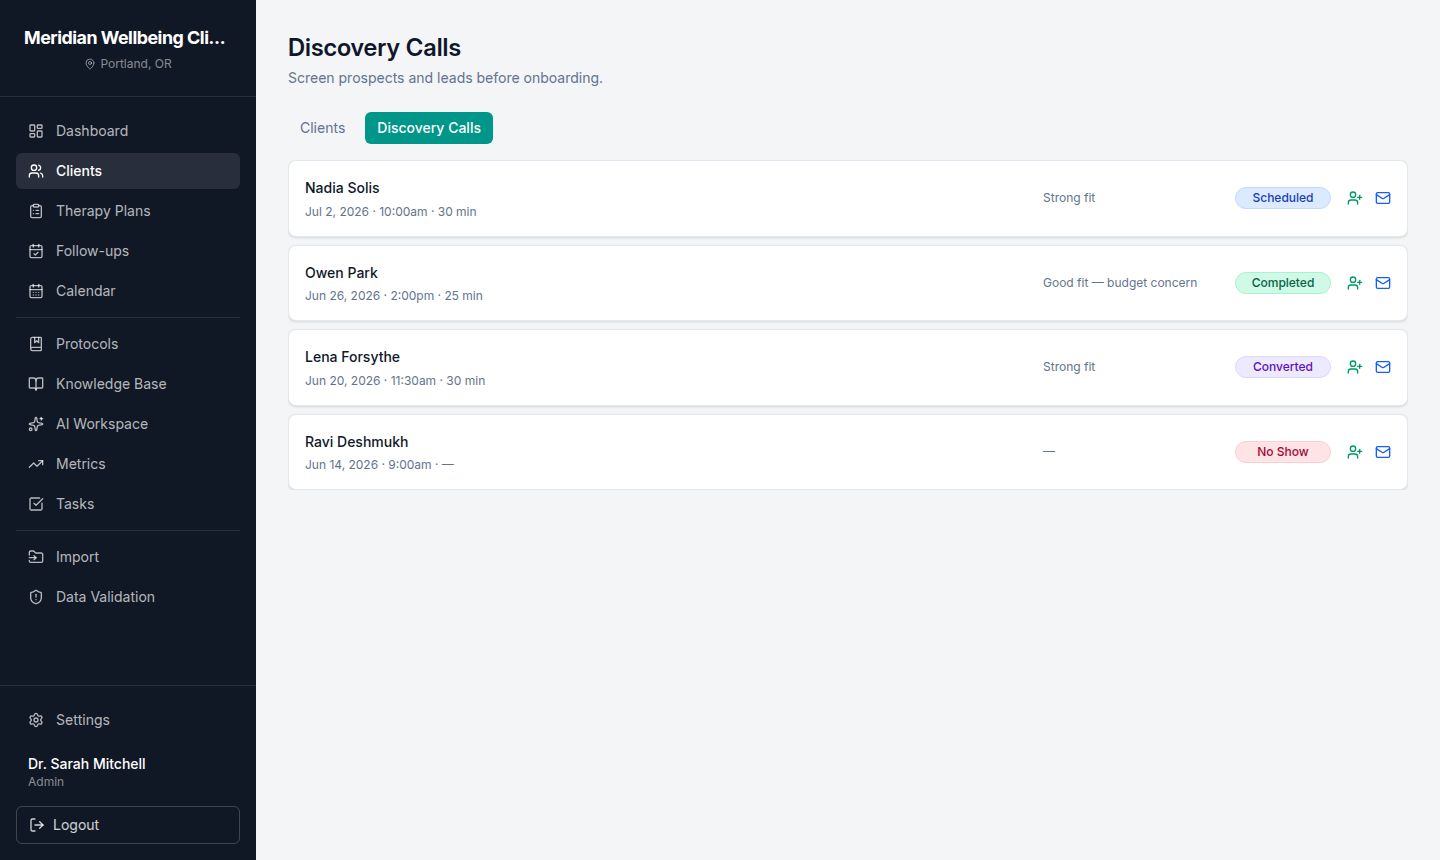Viewport: 1440px width, 860px height.
Task: Click the Knowledge Base open-book icon
Action: pos(36,384)
